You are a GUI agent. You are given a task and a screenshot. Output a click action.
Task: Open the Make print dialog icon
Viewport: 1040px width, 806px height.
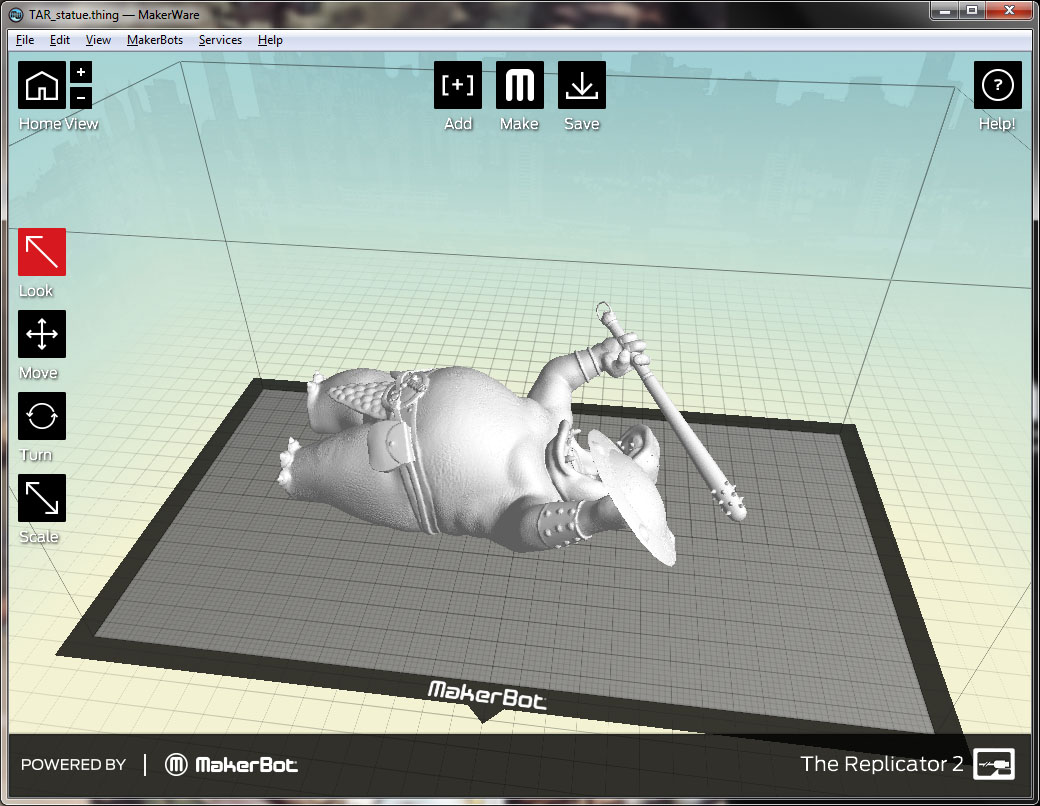coord(520,86)
